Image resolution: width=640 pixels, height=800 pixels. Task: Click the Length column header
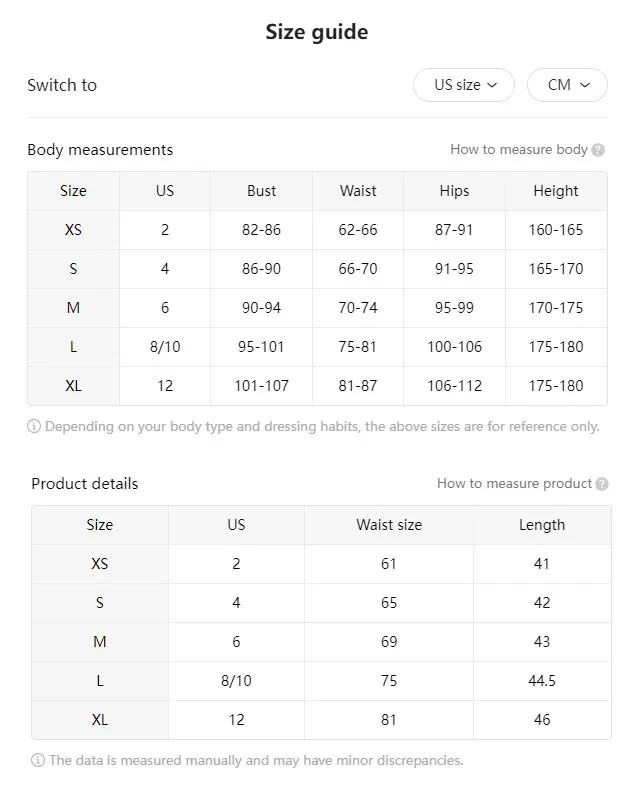coord(542,525)
